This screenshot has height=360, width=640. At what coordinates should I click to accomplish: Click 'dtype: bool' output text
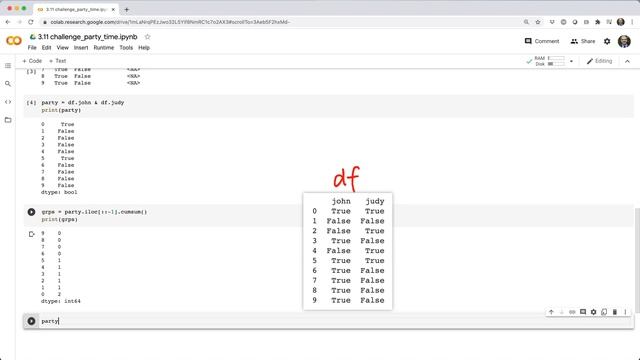click(x=59, y=192)
